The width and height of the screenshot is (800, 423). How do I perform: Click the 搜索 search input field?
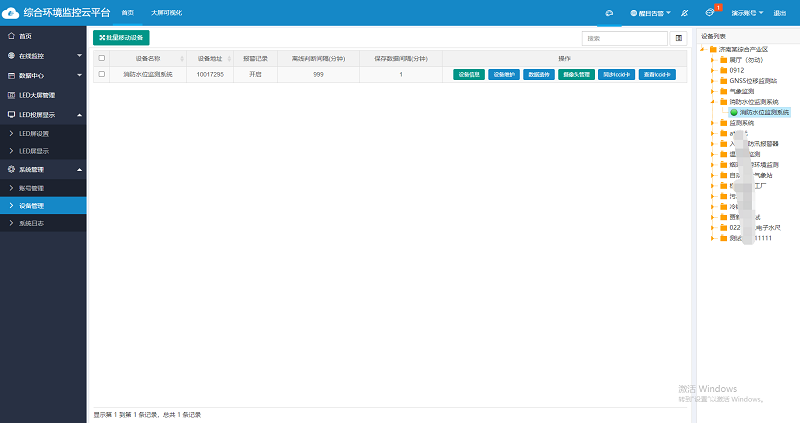[624, 38]
